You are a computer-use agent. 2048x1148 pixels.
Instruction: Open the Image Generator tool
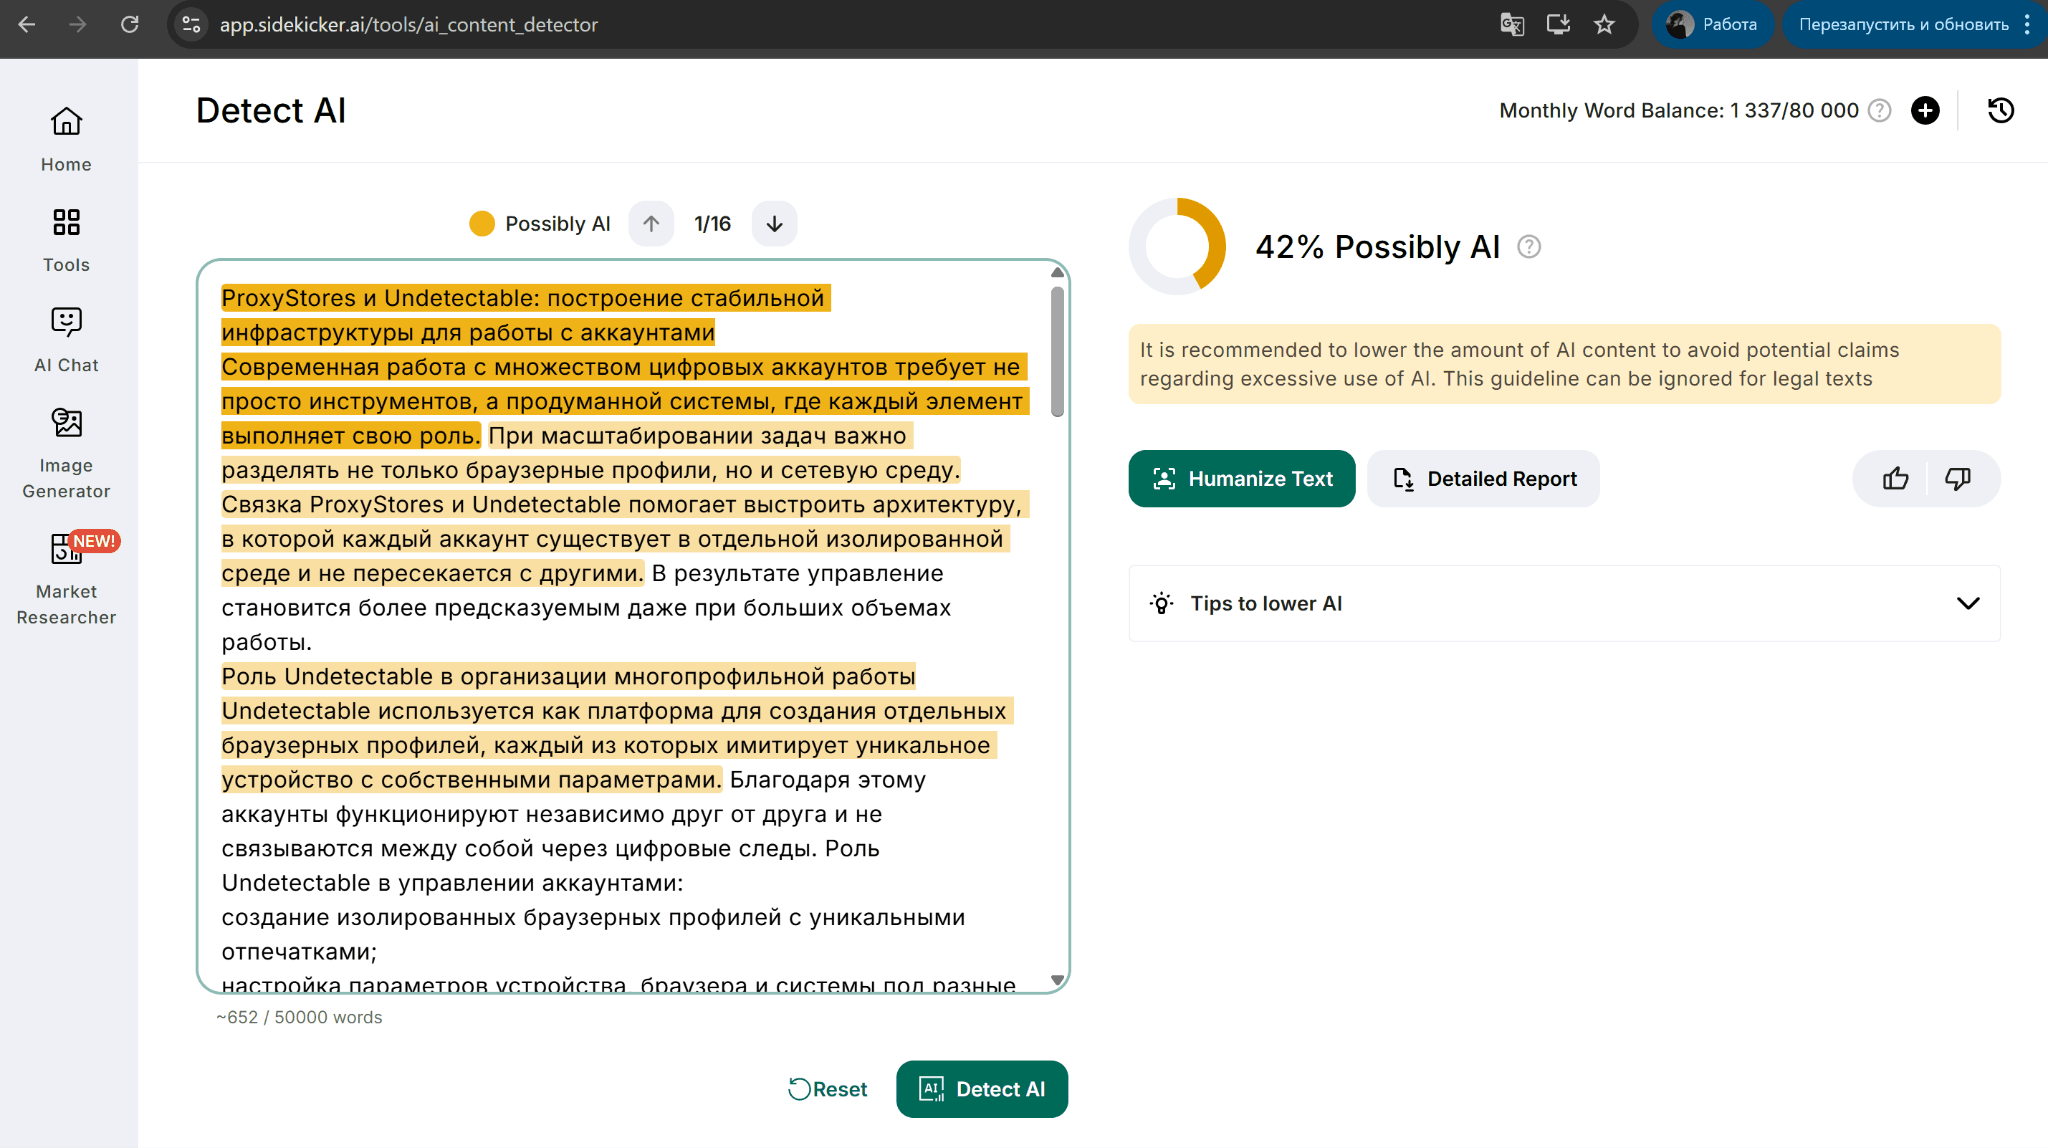(66, 423)
